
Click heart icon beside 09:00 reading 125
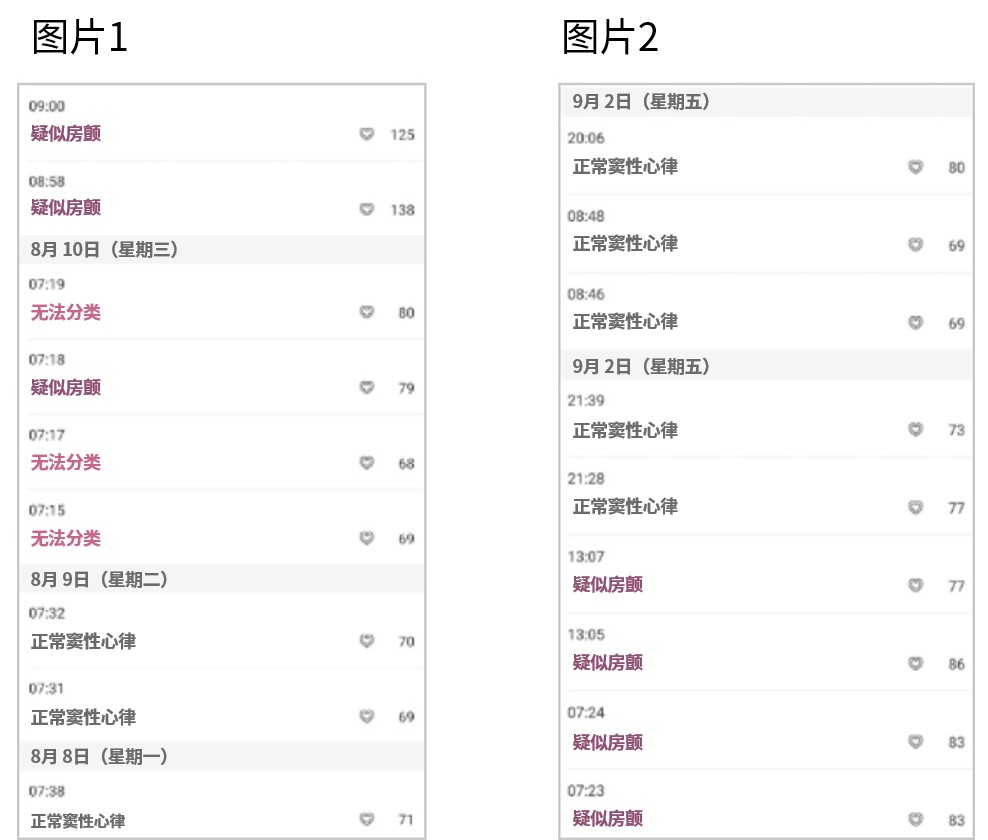[x=367, y=134]
